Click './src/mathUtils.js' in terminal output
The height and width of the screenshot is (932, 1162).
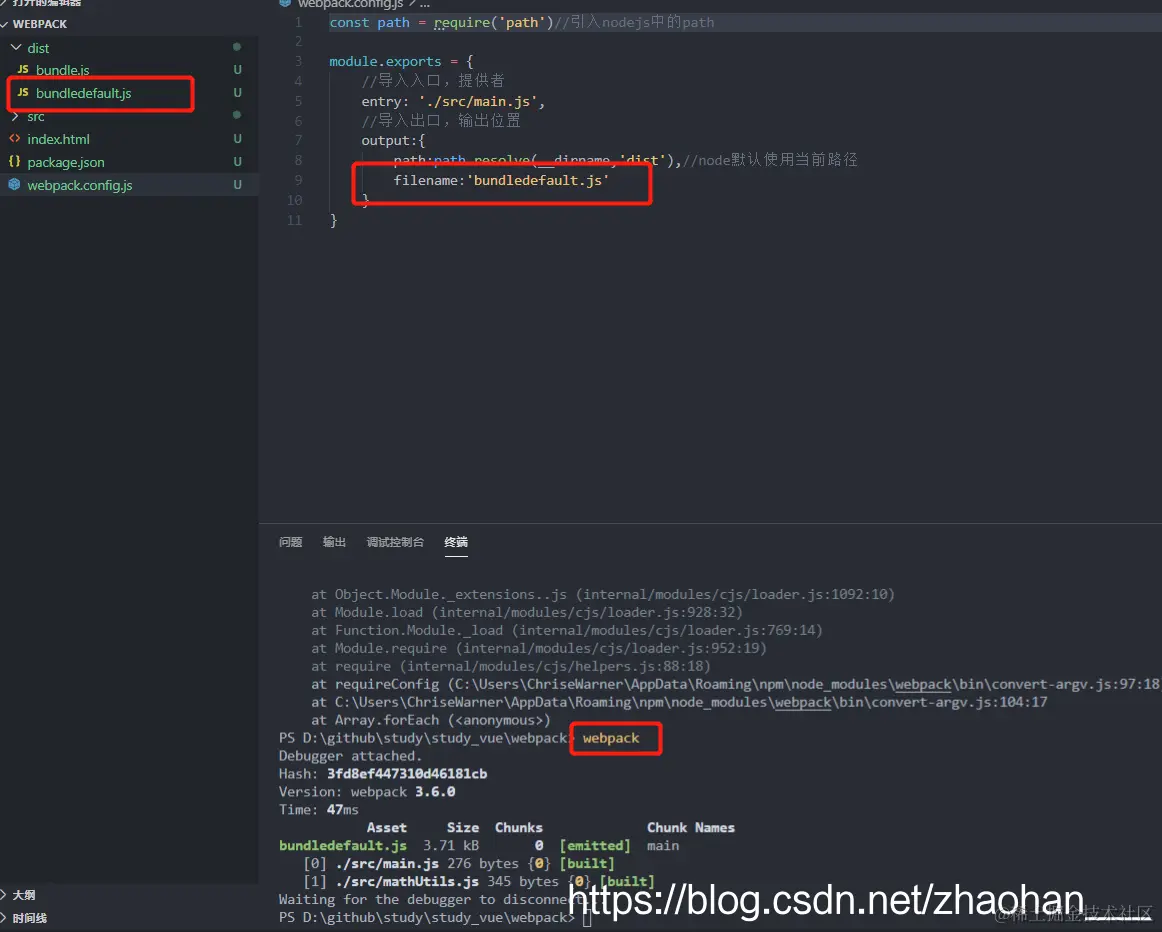pos(407,882)
